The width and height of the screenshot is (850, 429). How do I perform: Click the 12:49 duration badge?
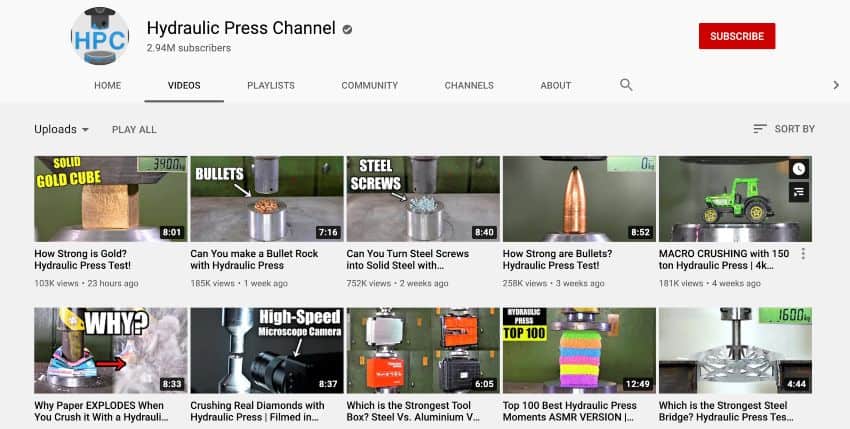[x=638, y=384]
